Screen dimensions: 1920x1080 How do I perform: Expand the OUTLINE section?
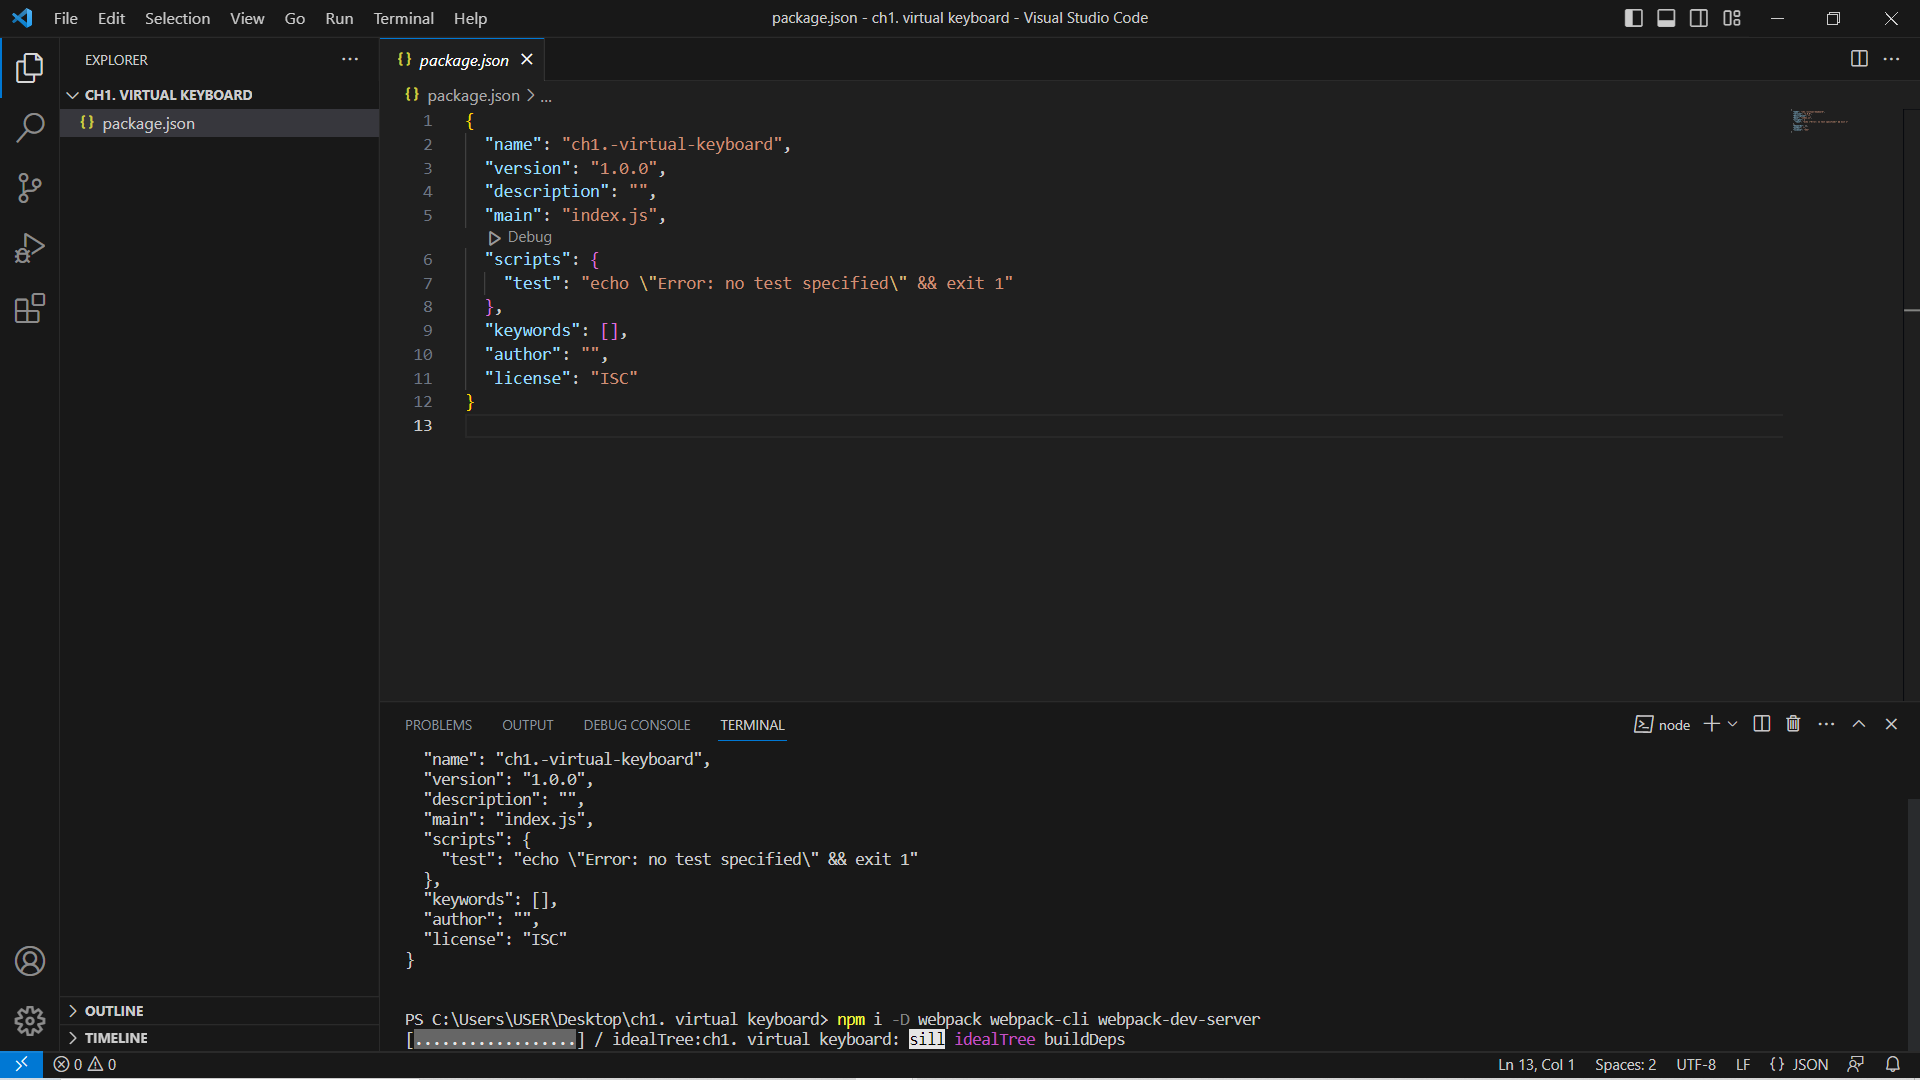tap(115, 1010)
